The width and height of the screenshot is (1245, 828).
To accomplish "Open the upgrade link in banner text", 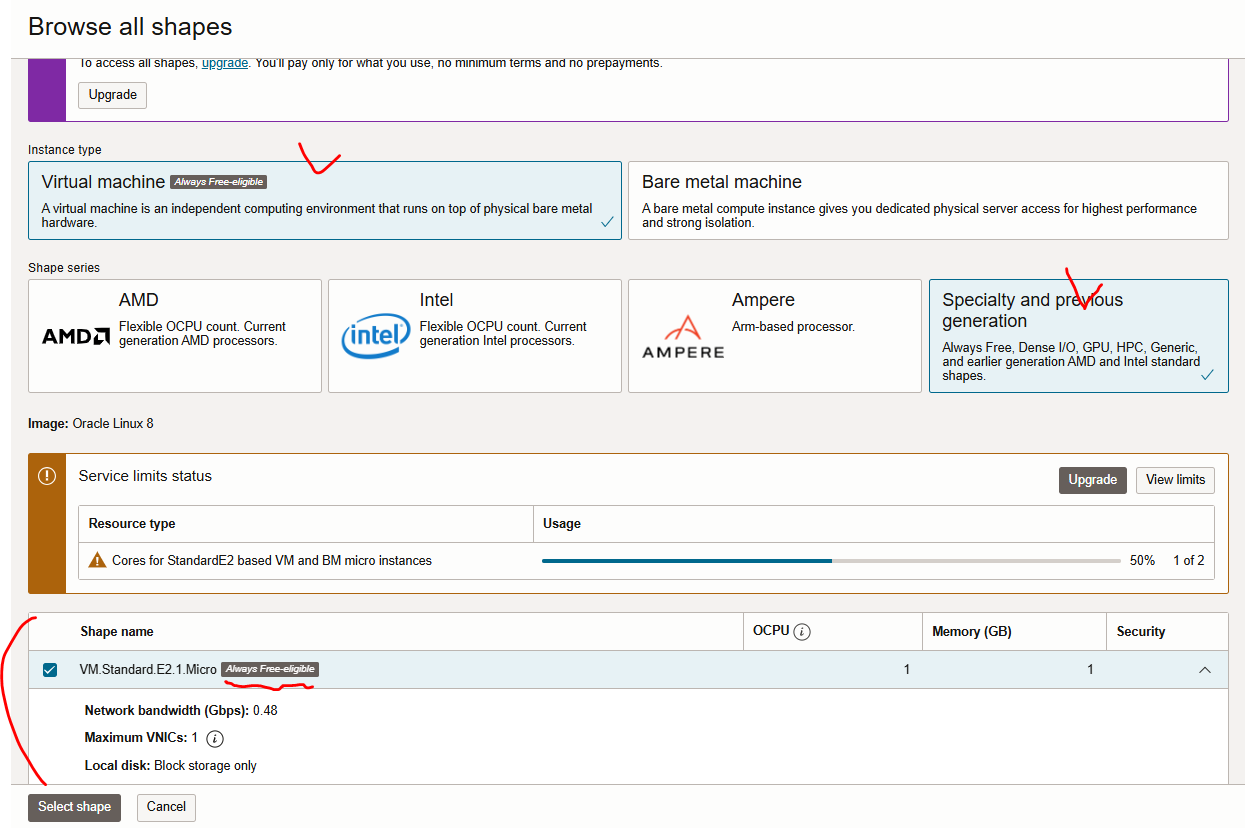I will point(225,63).
